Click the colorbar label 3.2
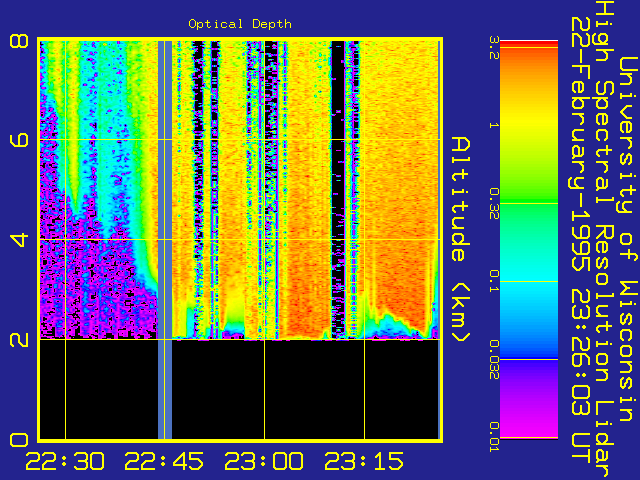The height and width of the screenshot is (480, 640). point(494,47)
